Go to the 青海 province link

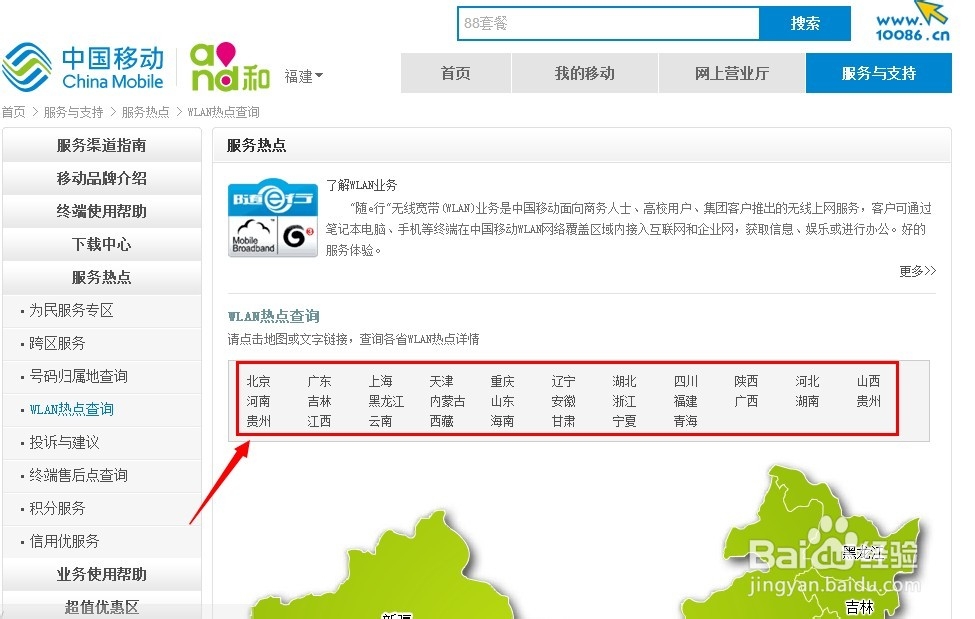[x=685, y=421]
